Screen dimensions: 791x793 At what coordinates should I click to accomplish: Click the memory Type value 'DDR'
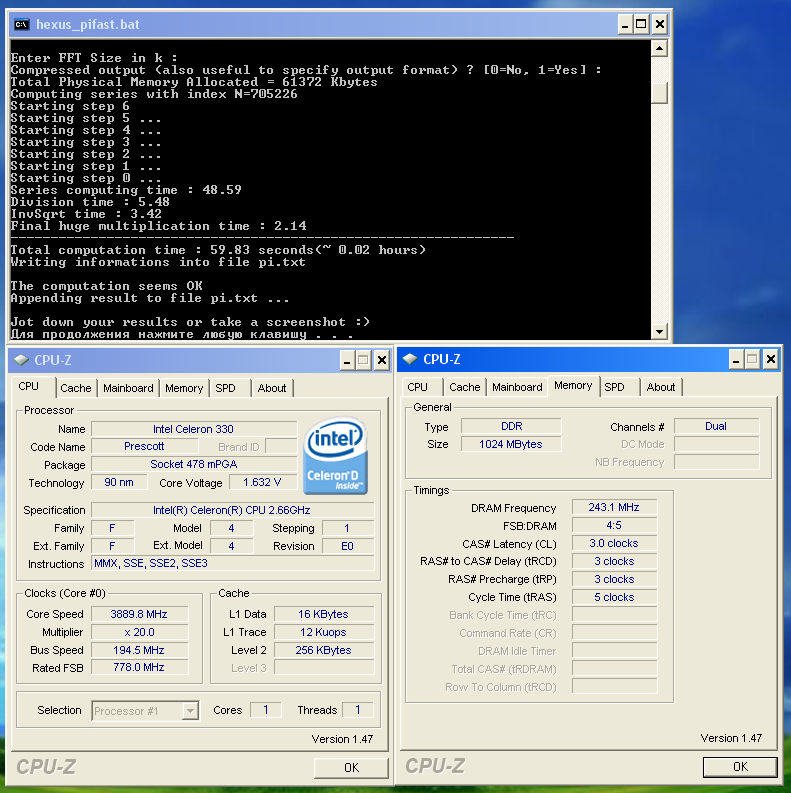pos(511,426)
